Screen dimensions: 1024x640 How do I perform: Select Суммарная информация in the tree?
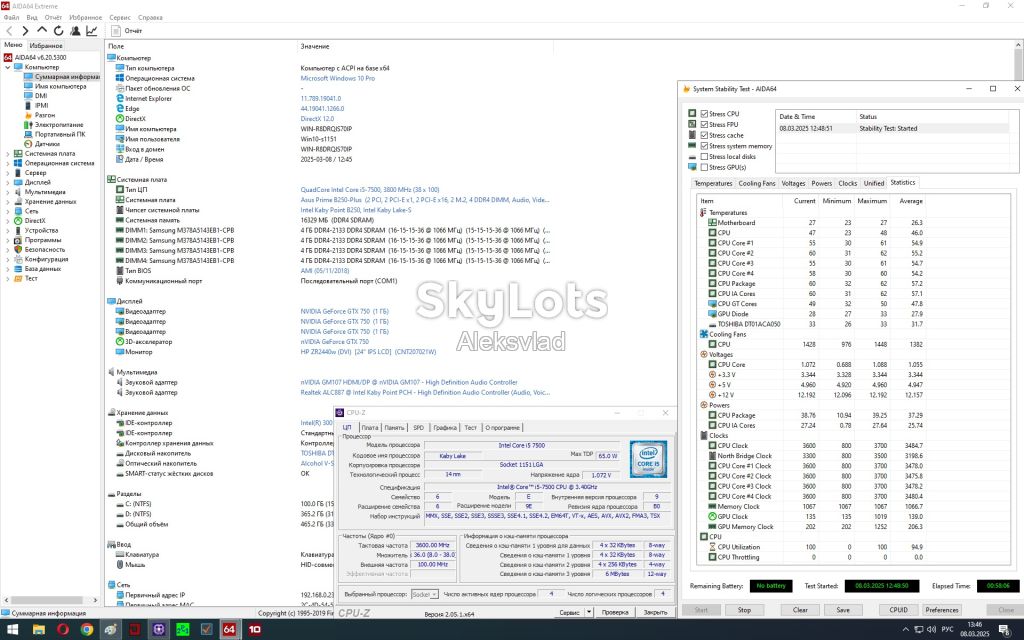[67, 76]
